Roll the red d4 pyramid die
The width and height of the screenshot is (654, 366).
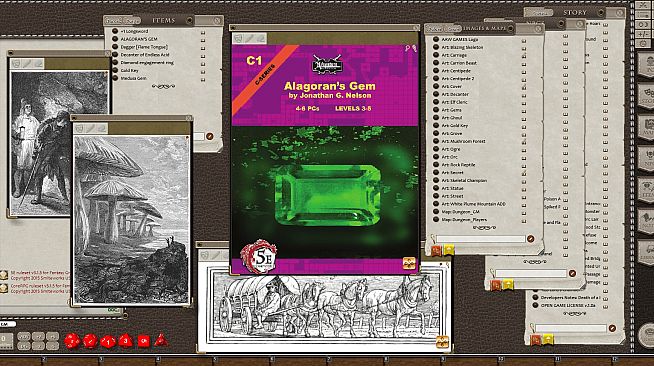pos(161,341)
